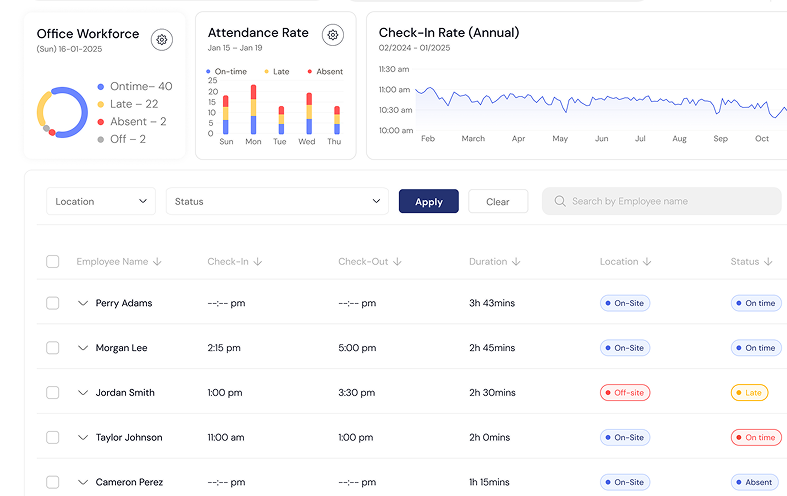The height and width of the screenshot is (496, 787).
Task: Click duration 3h 43mins
Action: [x=492, y=303]
